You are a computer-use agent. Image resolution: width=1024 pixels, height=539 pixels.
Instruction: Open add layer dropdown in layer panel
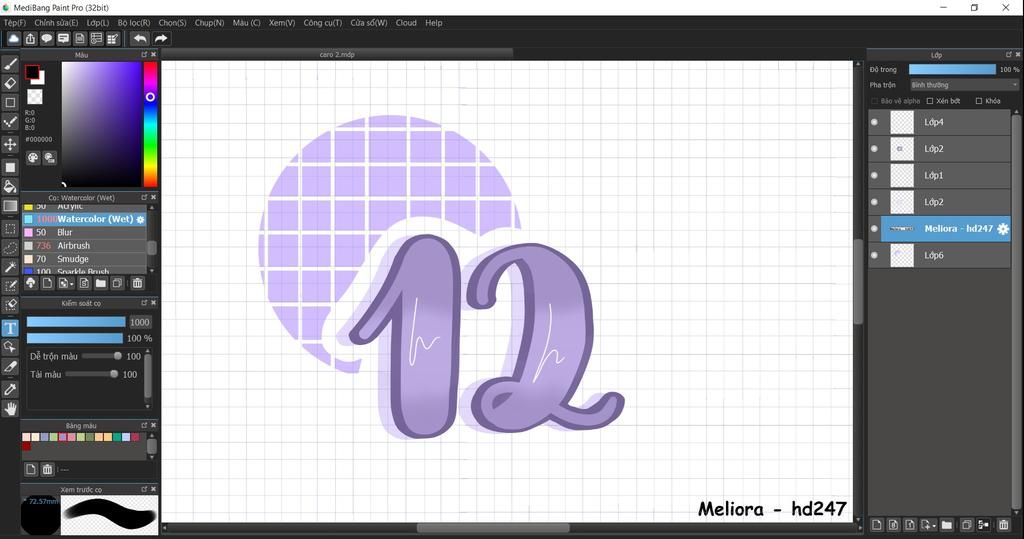pyautogui.click(x=928, y=525)
